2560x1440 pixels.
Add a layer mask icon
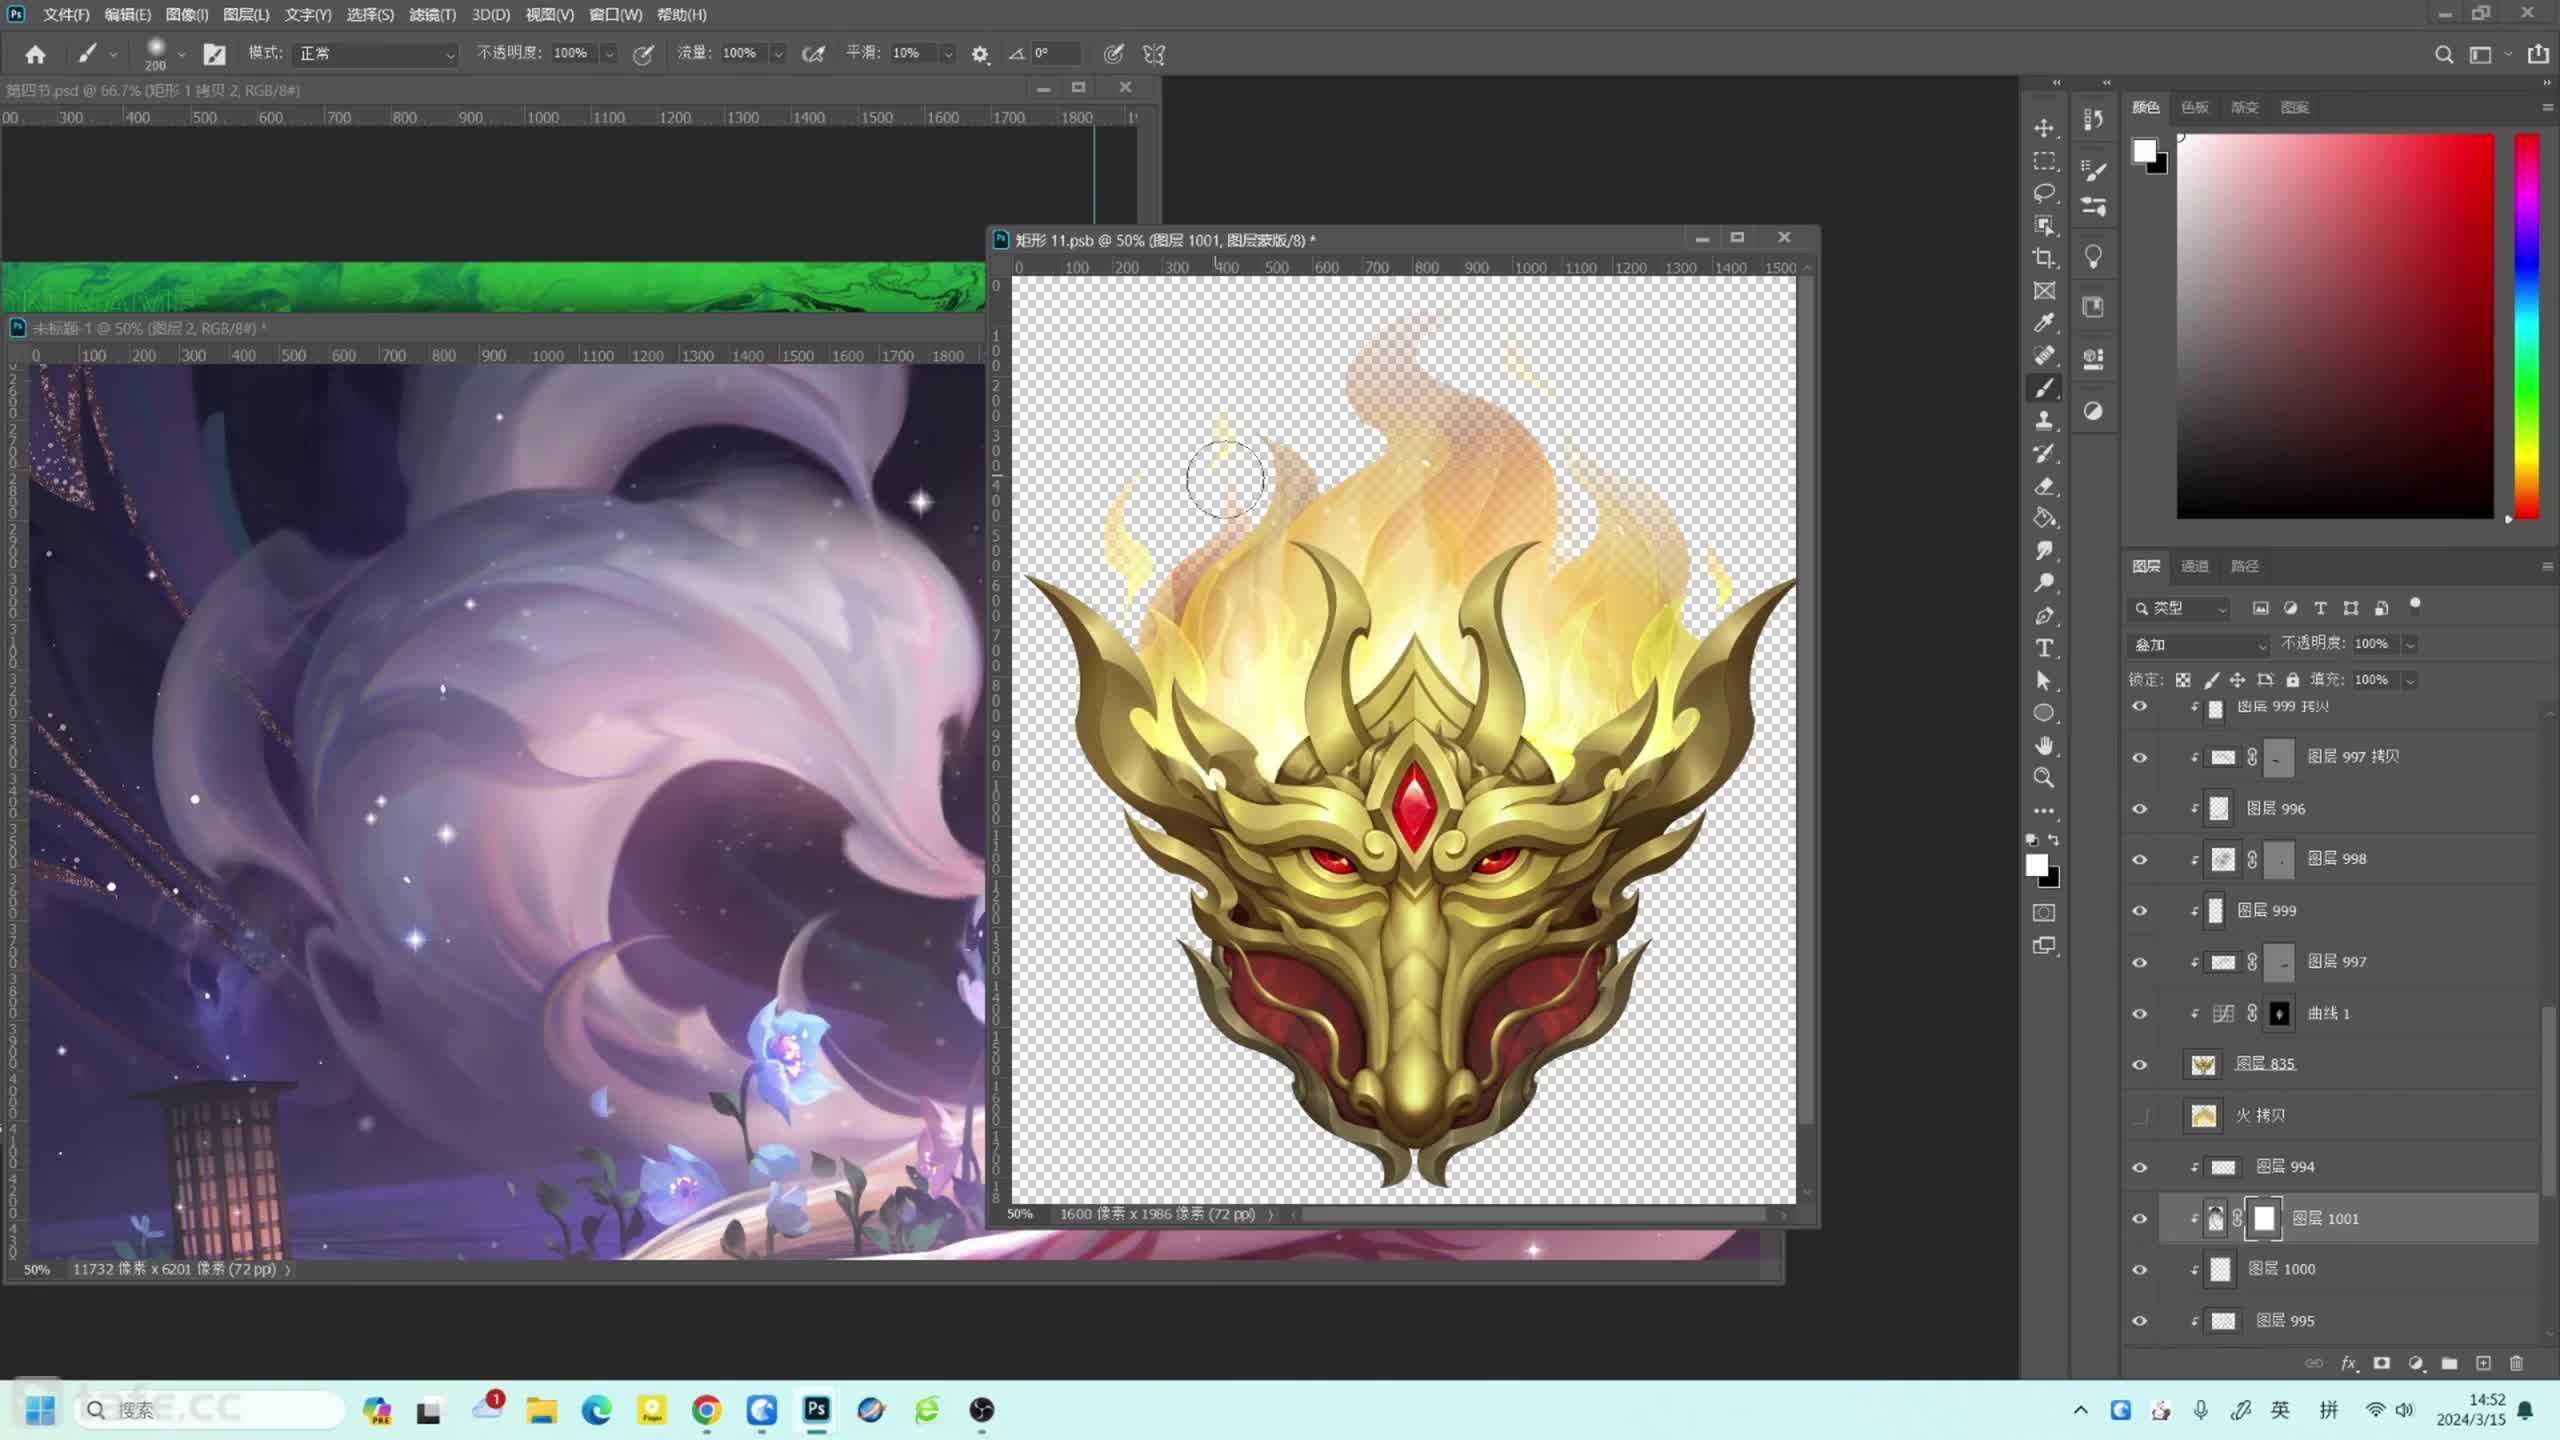(2382, 1363)
